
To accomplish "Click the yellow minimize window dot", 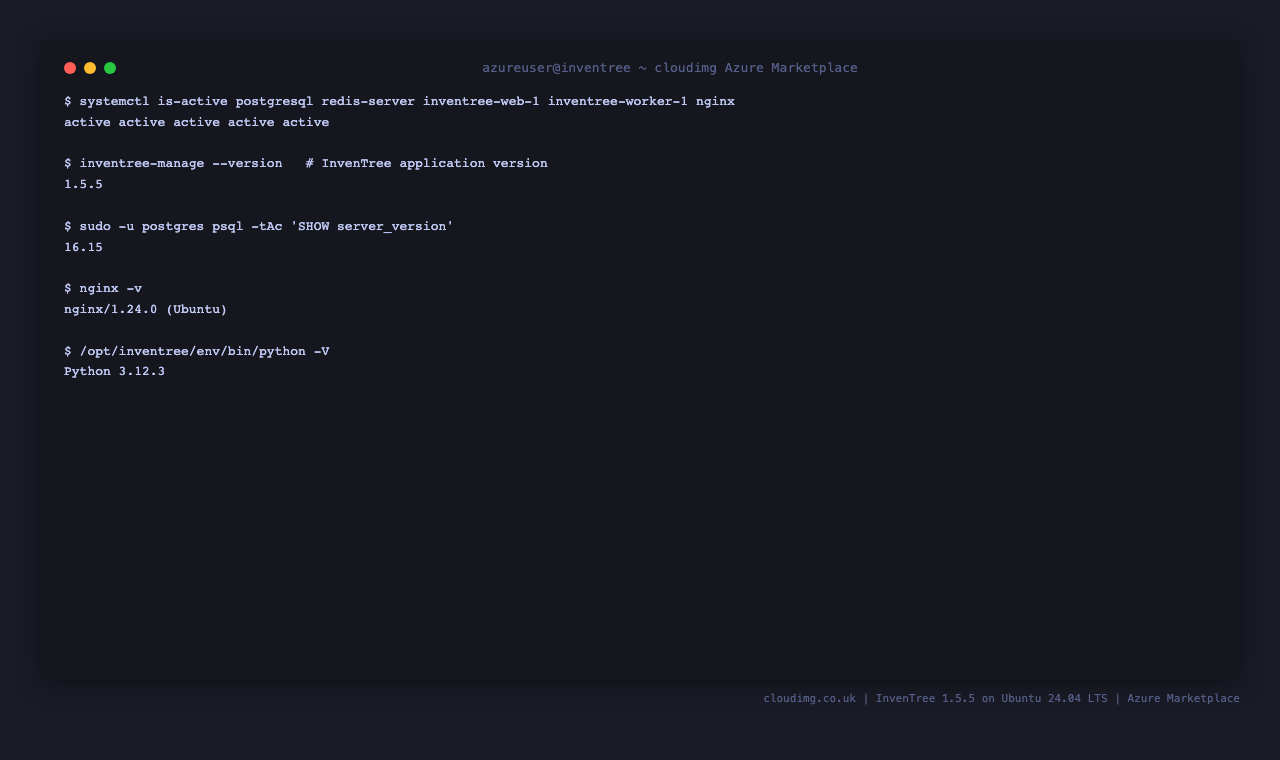I will 90,68.
